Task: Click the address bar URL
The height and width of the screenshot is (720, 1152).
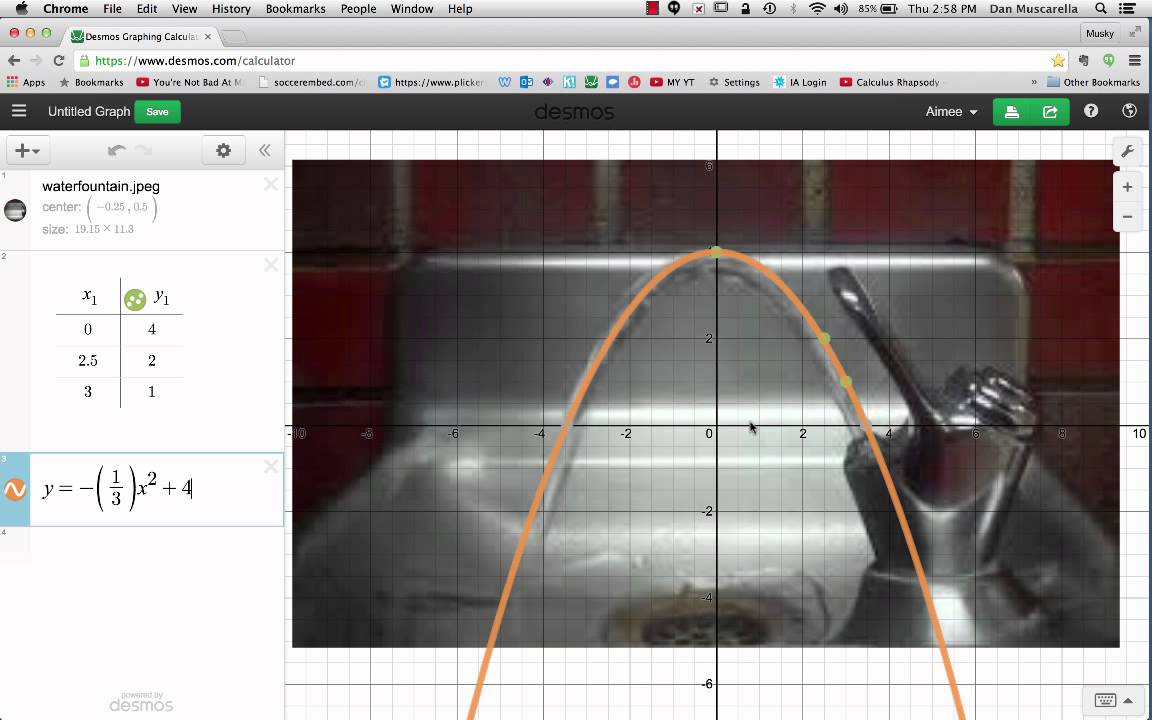Action: [195, 61]
